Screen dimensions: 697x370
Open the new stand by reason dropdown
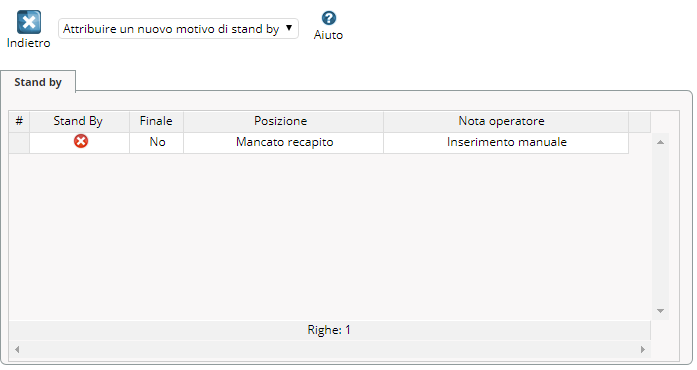pos(178,29)
